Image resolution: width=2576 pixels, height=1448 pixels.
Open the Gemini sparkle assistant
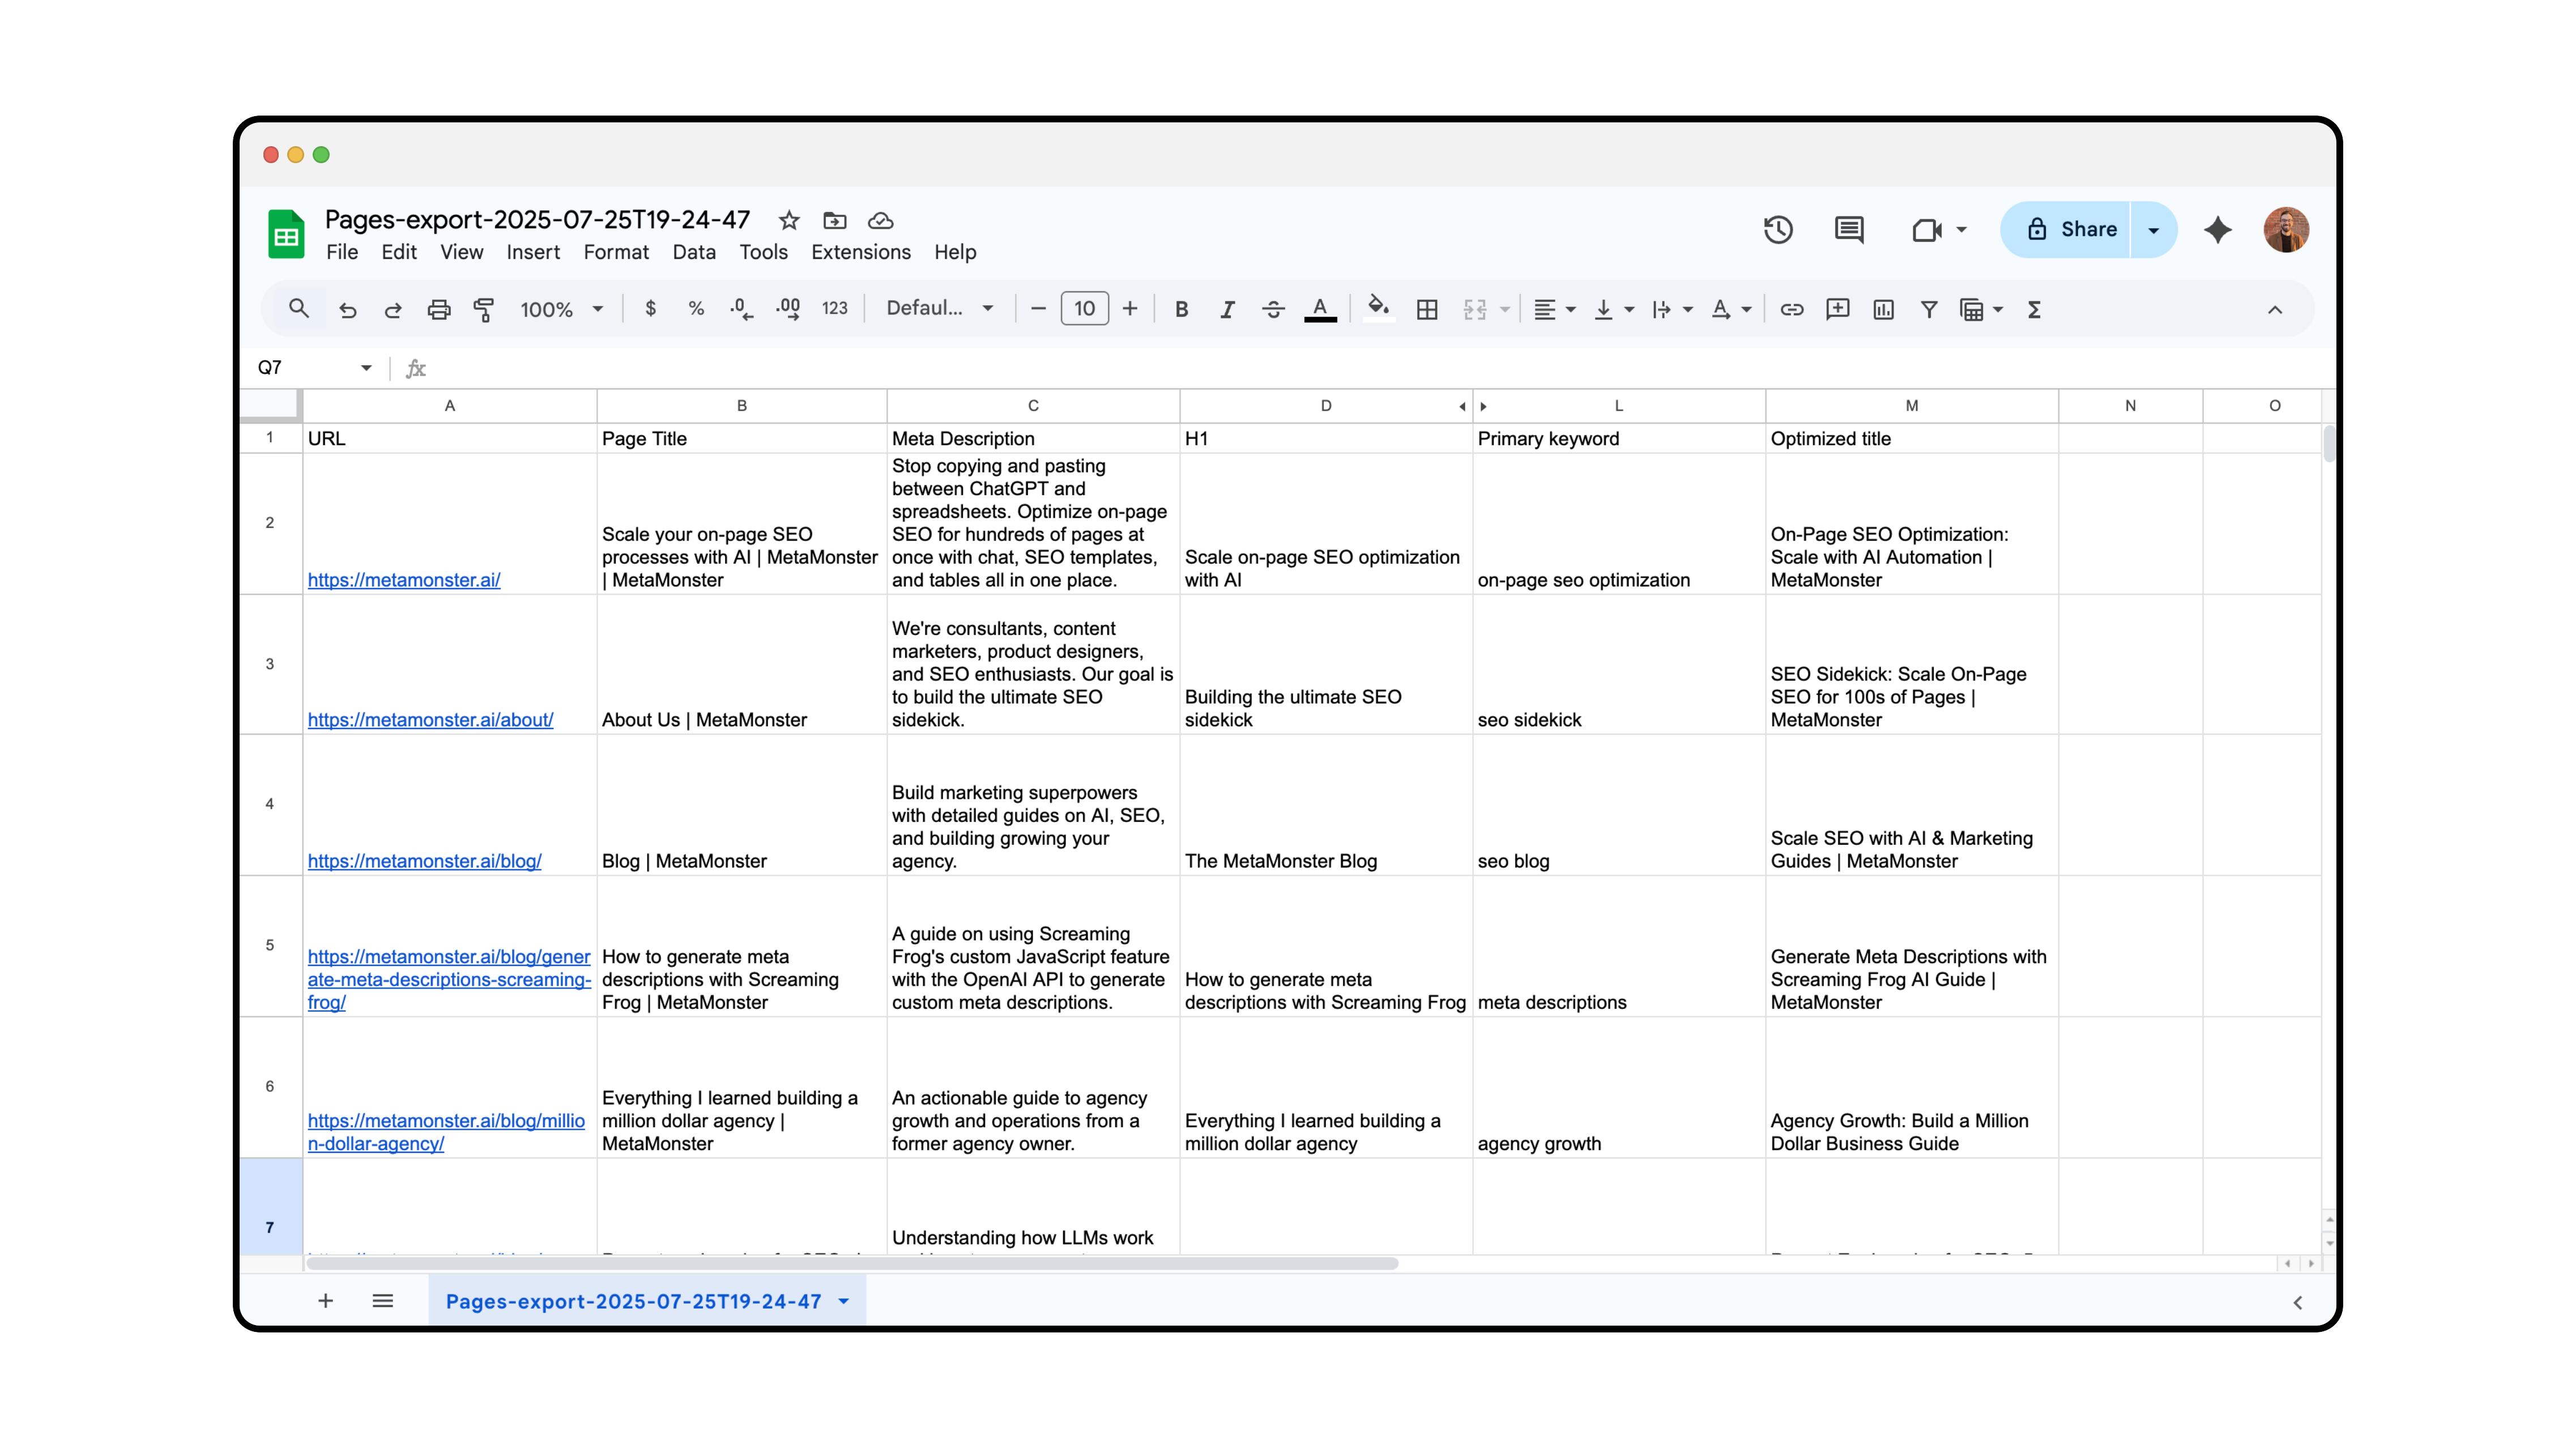pyautogui.click(x=2217, y=230)
